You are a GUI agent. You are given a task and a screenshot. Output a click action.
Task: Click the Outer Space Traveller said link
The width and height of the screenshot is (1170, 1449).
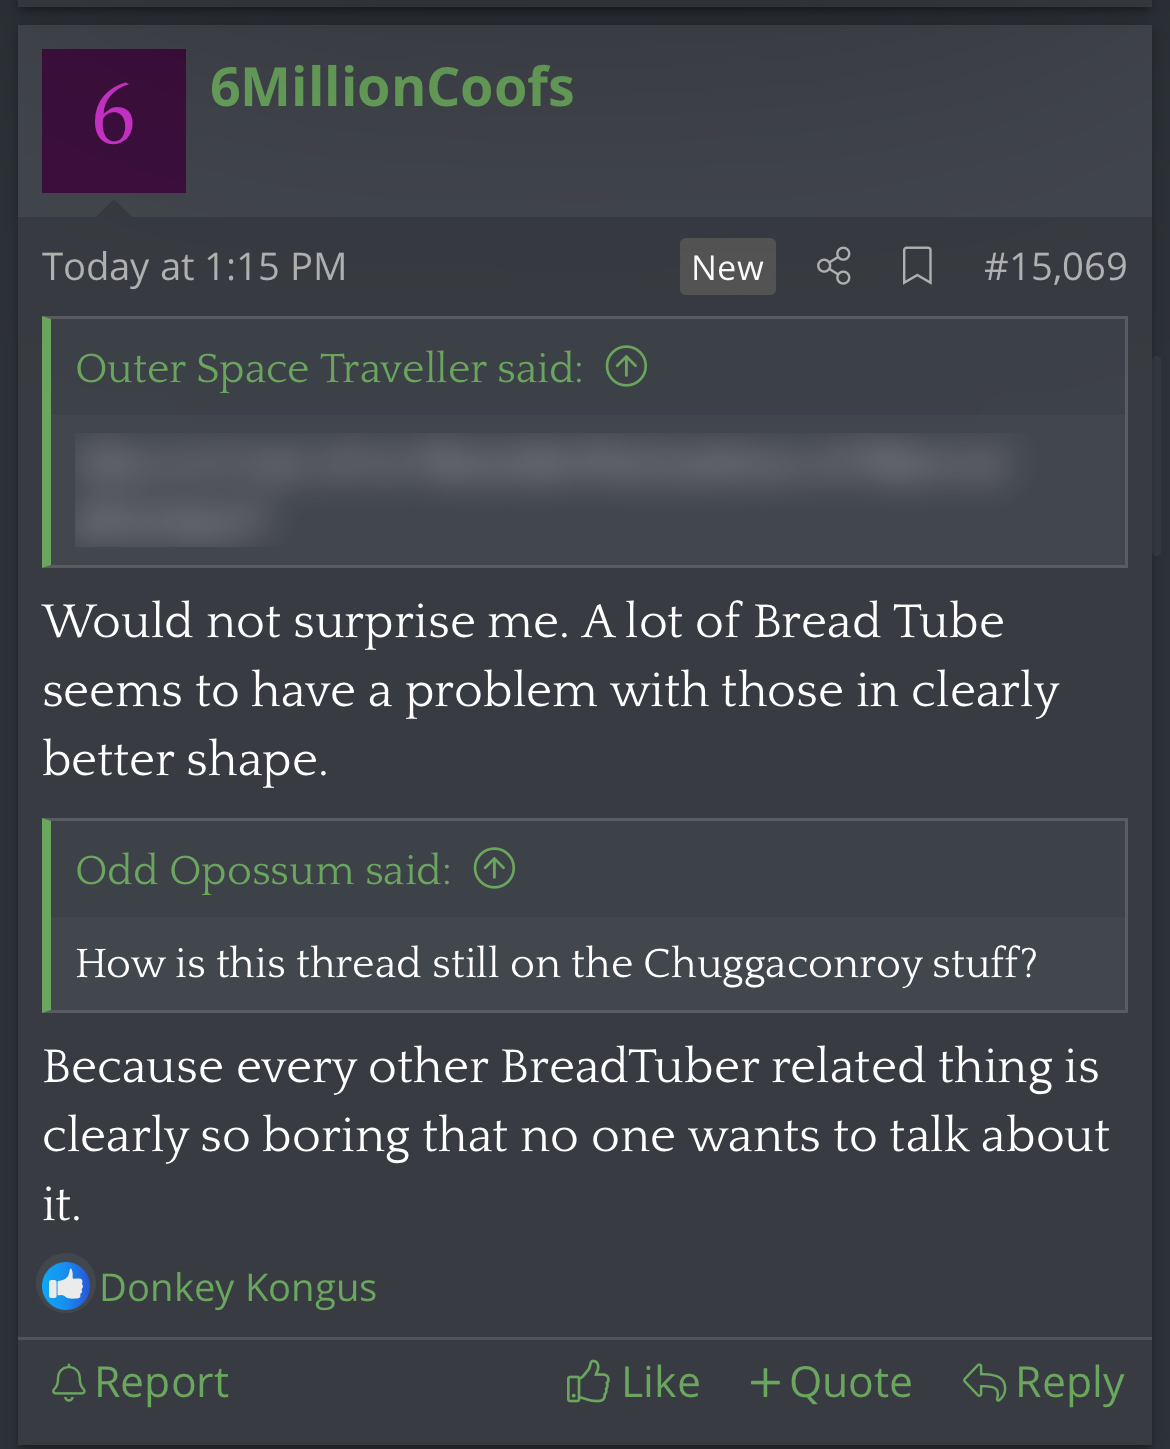tap(329, 368)
